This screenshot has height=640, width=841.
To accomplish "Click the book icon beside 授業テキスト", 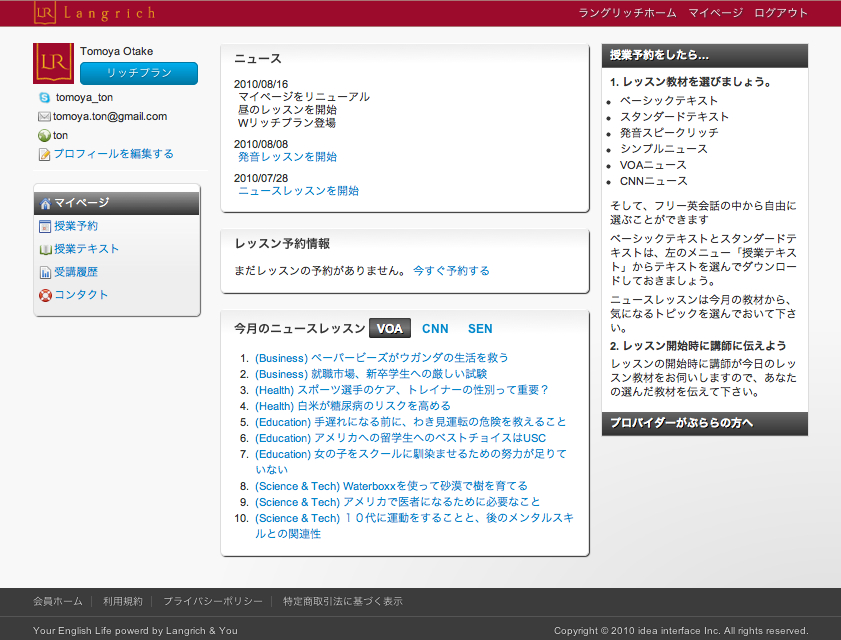I will click(x=45, y=249).
